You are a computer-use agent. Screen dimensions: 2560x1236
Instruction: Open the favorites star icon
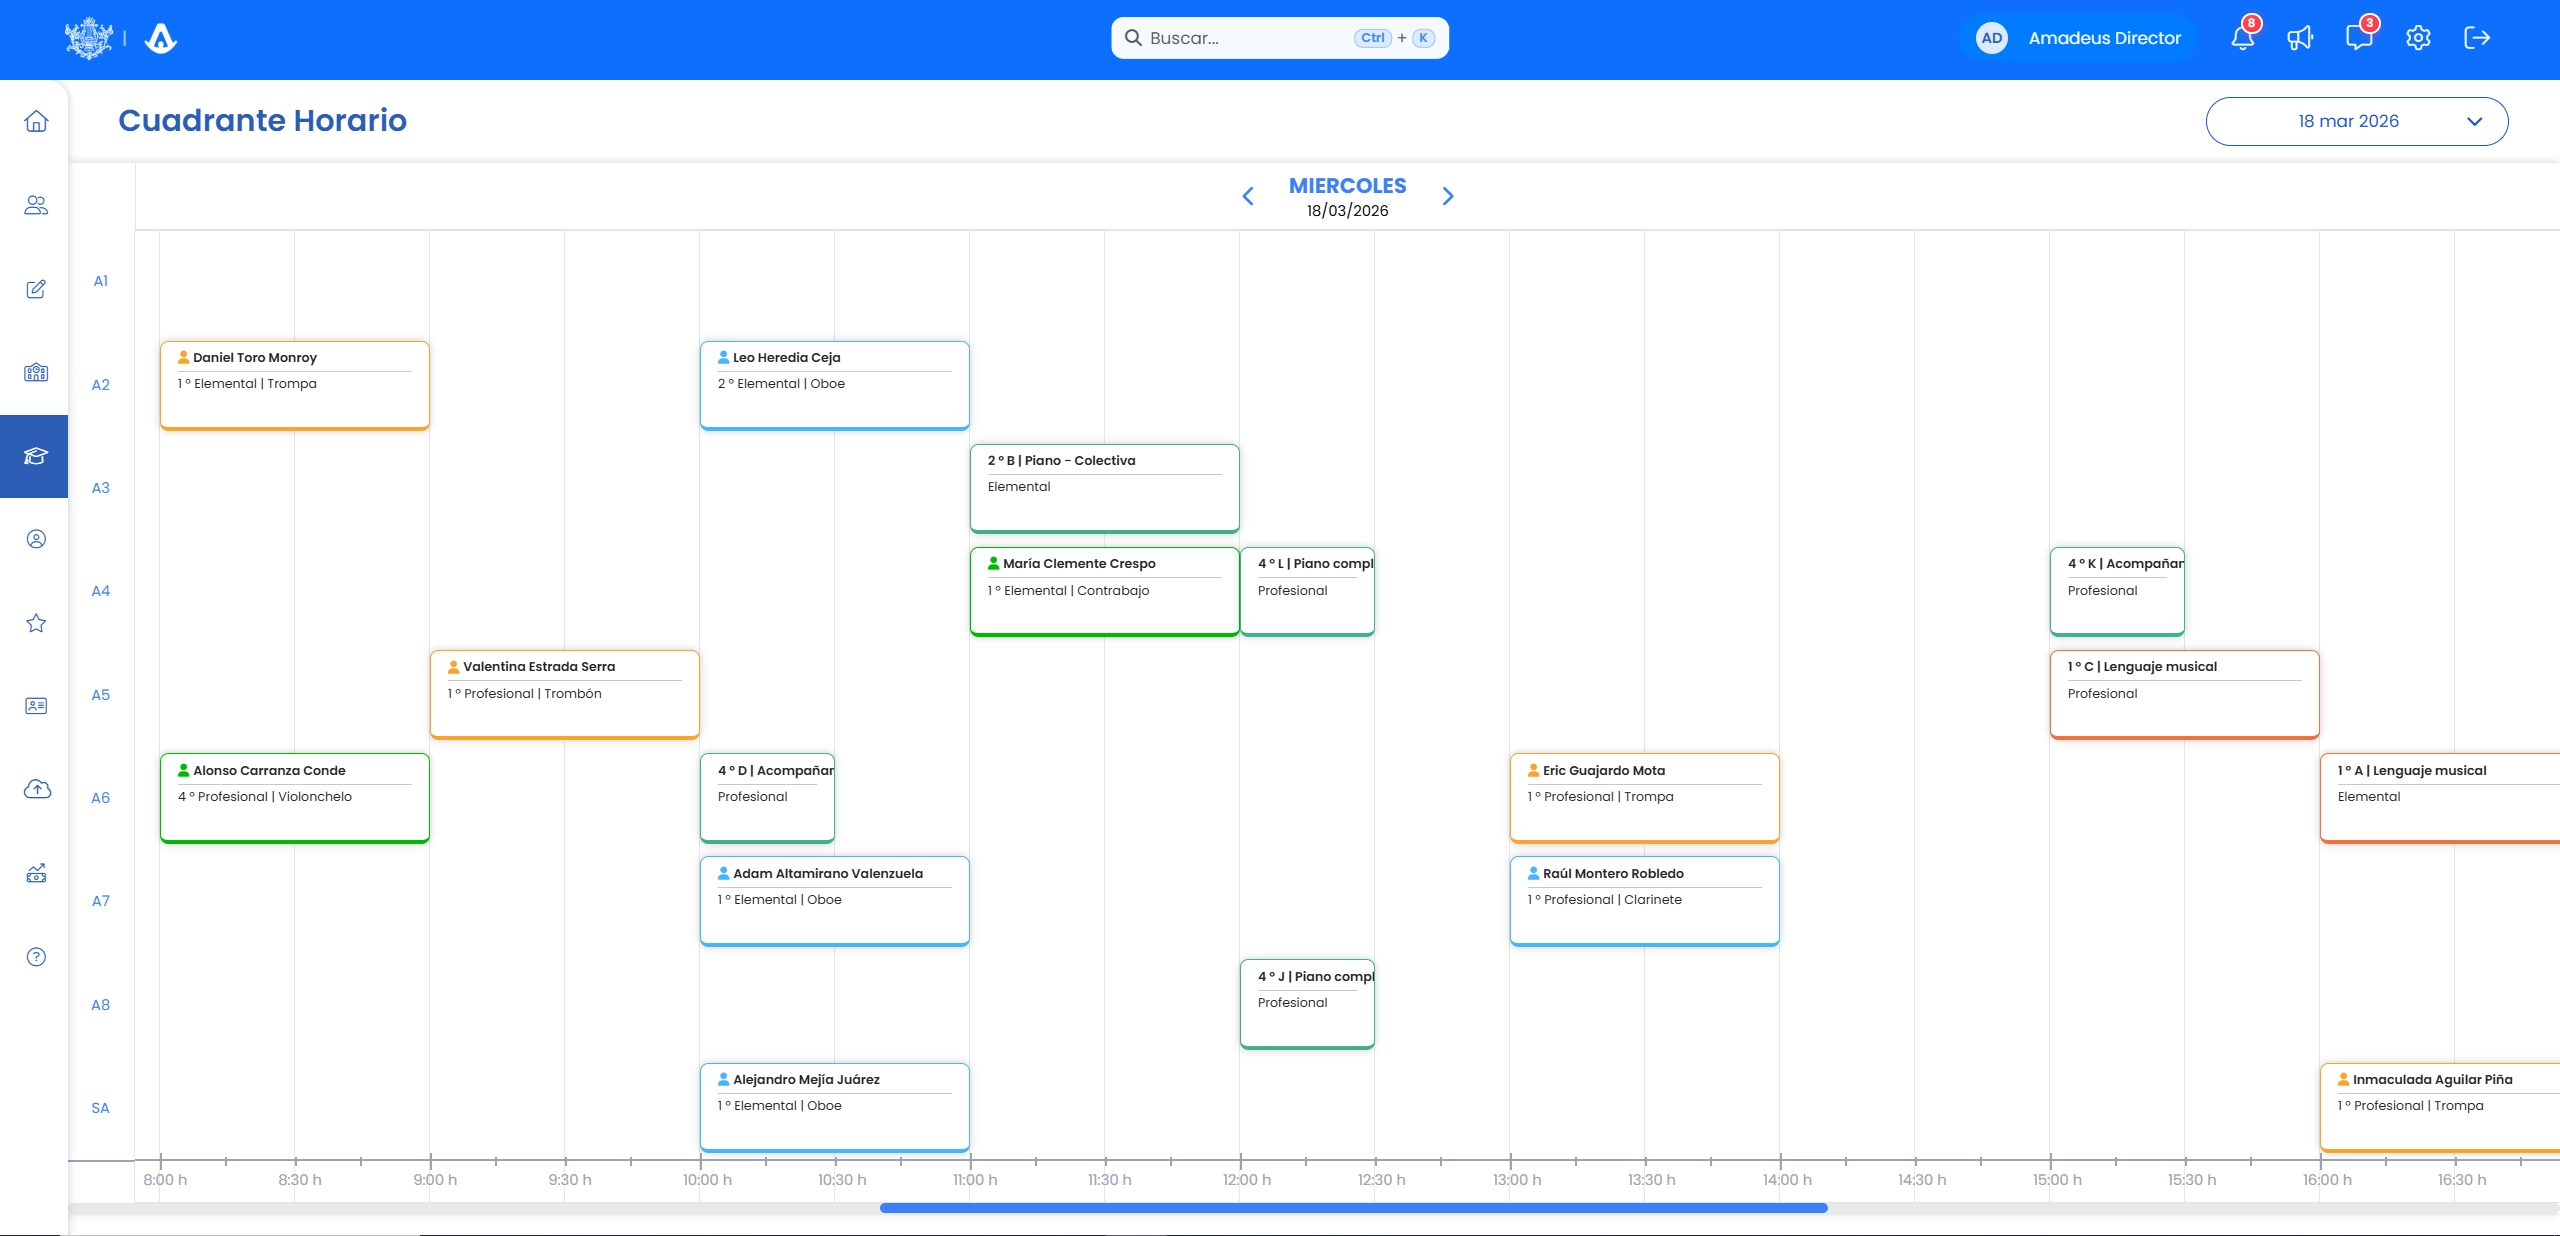click(35, 623)
